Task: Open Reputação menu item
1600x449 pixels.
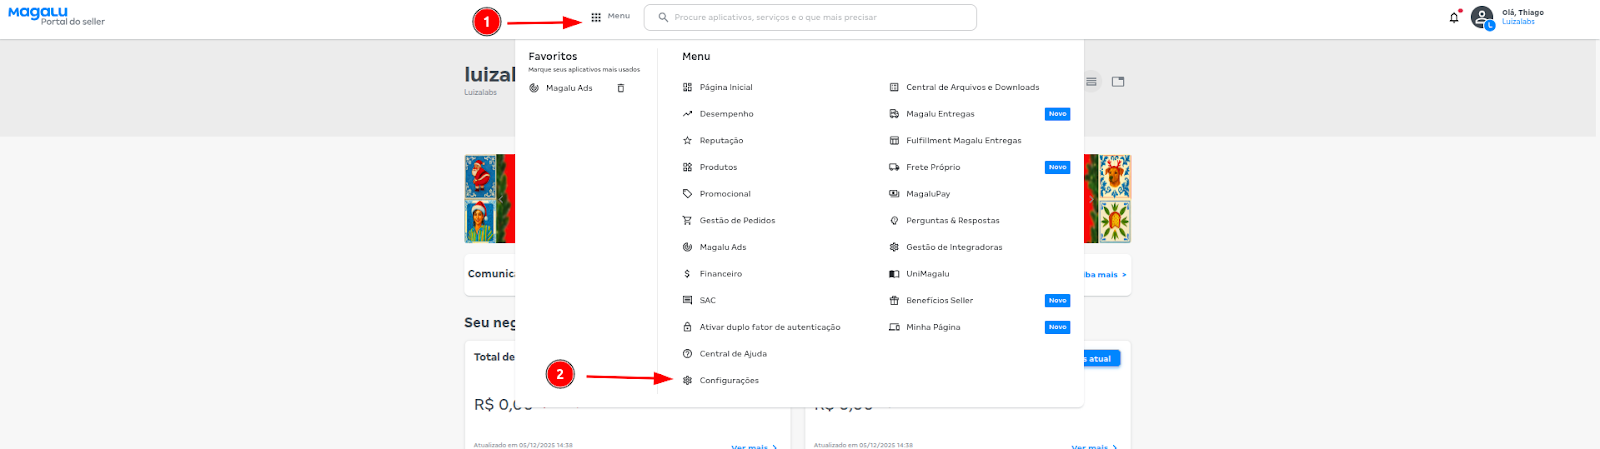Action: point(722,141)
